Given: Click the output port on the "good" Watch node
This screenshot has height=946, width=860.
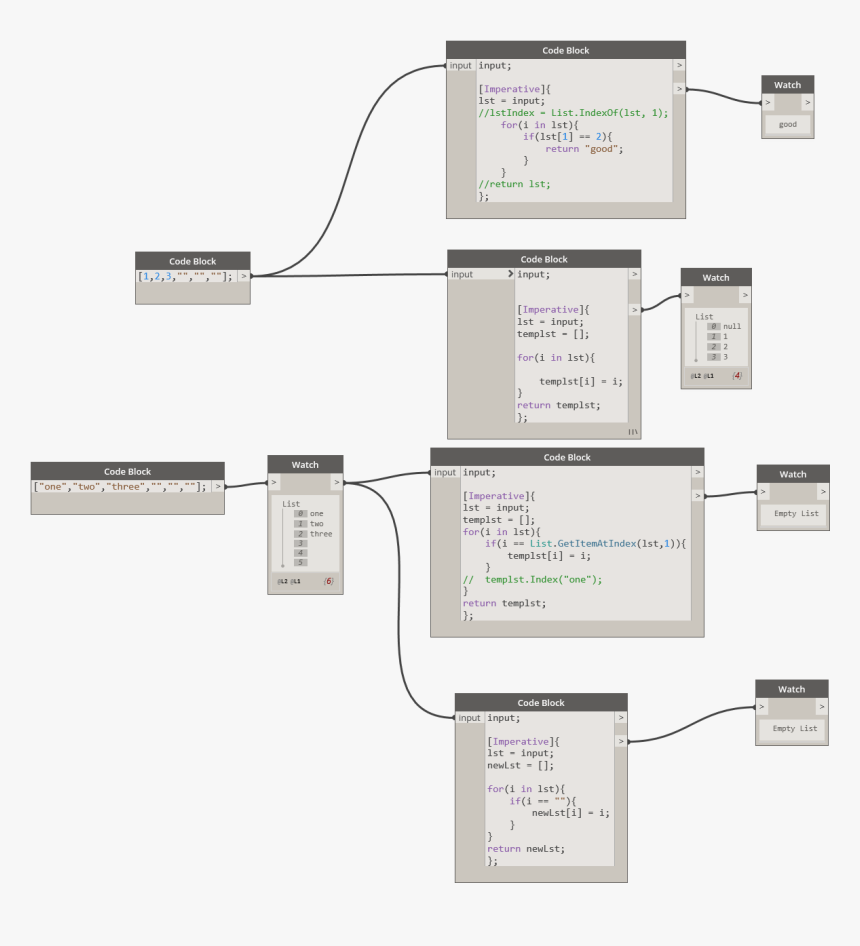Looking at the screenshot, I should click(x=810, y=101).
